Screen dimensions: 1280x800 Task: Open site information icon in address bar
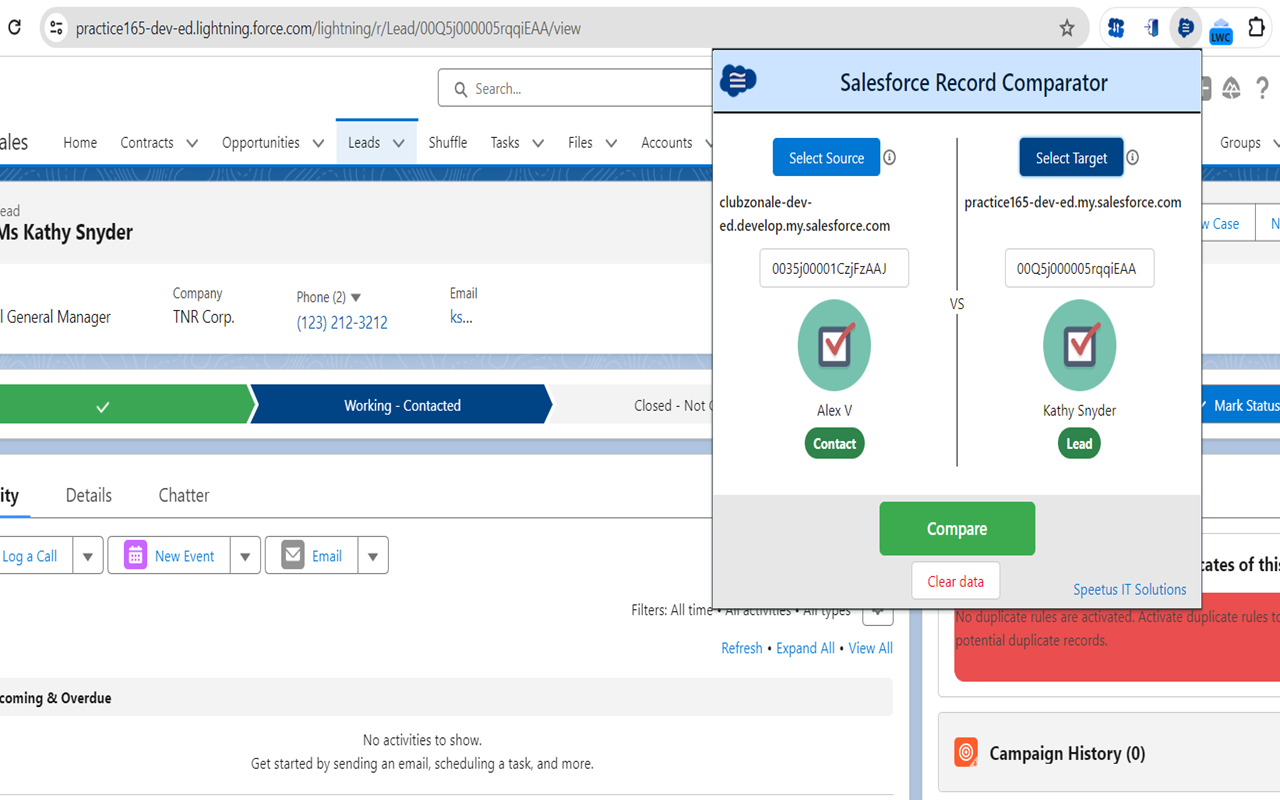56,28
